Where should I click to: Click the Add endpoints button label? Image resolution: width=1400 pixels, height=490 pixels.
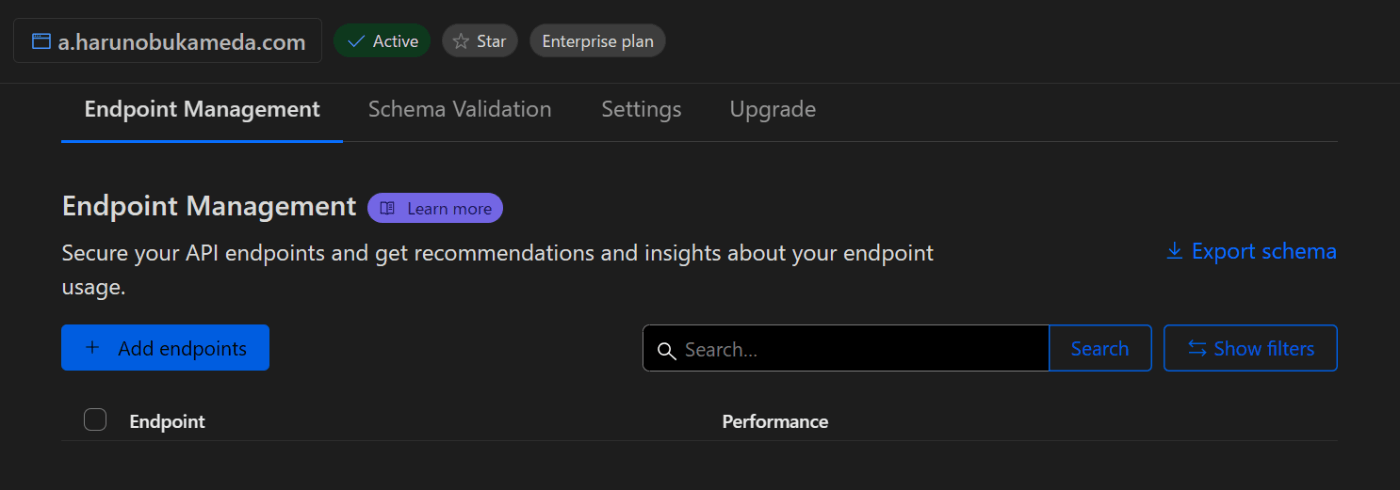tap(182, 348)
